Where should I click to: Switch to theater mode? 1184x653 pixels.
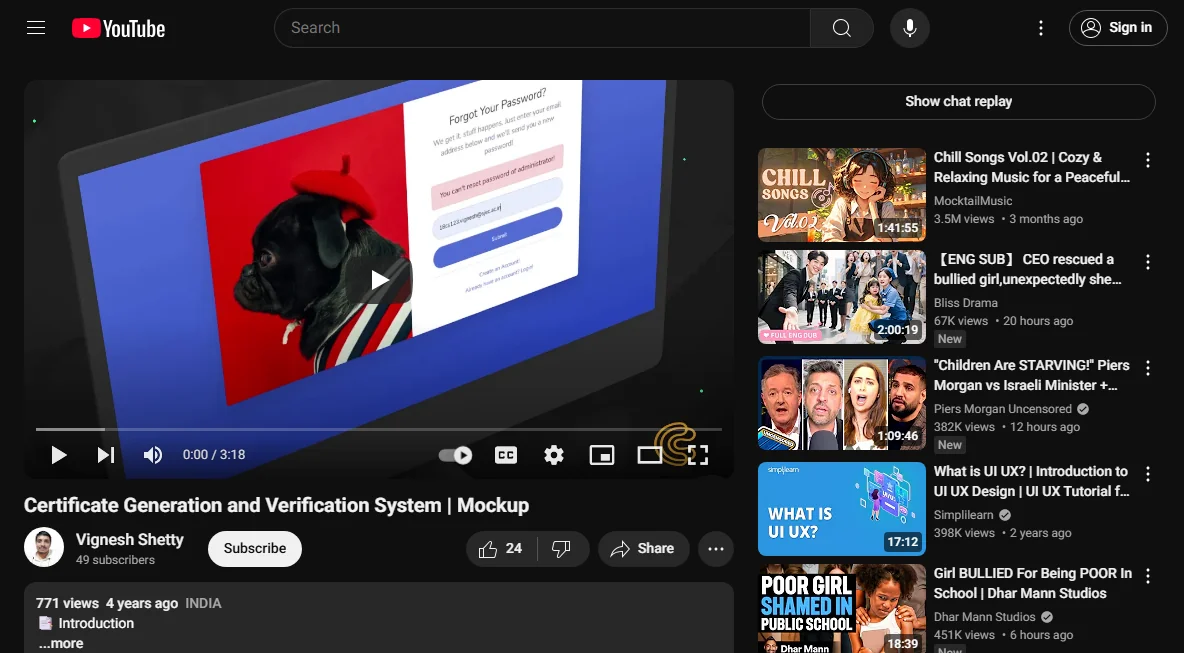click(x=649, y=454)
